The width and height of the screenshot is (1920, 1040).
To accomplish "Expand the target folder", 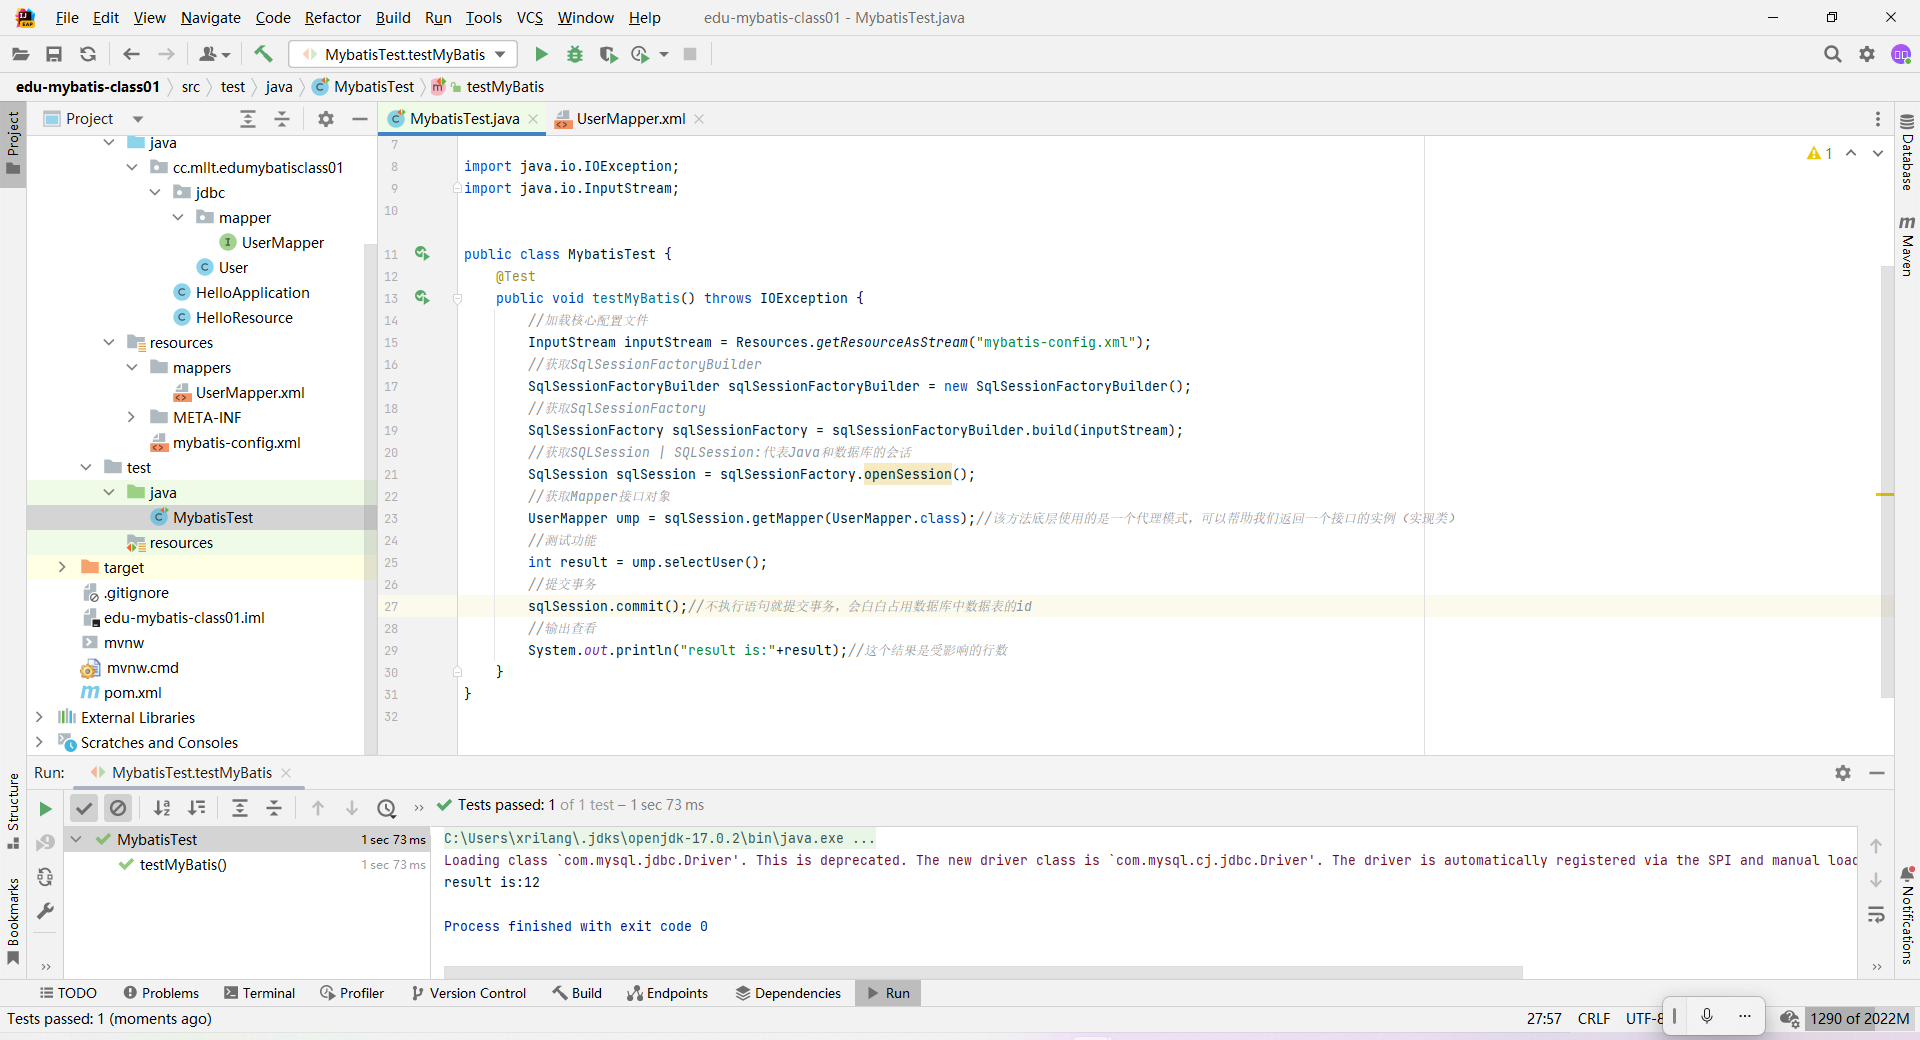I will (63, 567).
